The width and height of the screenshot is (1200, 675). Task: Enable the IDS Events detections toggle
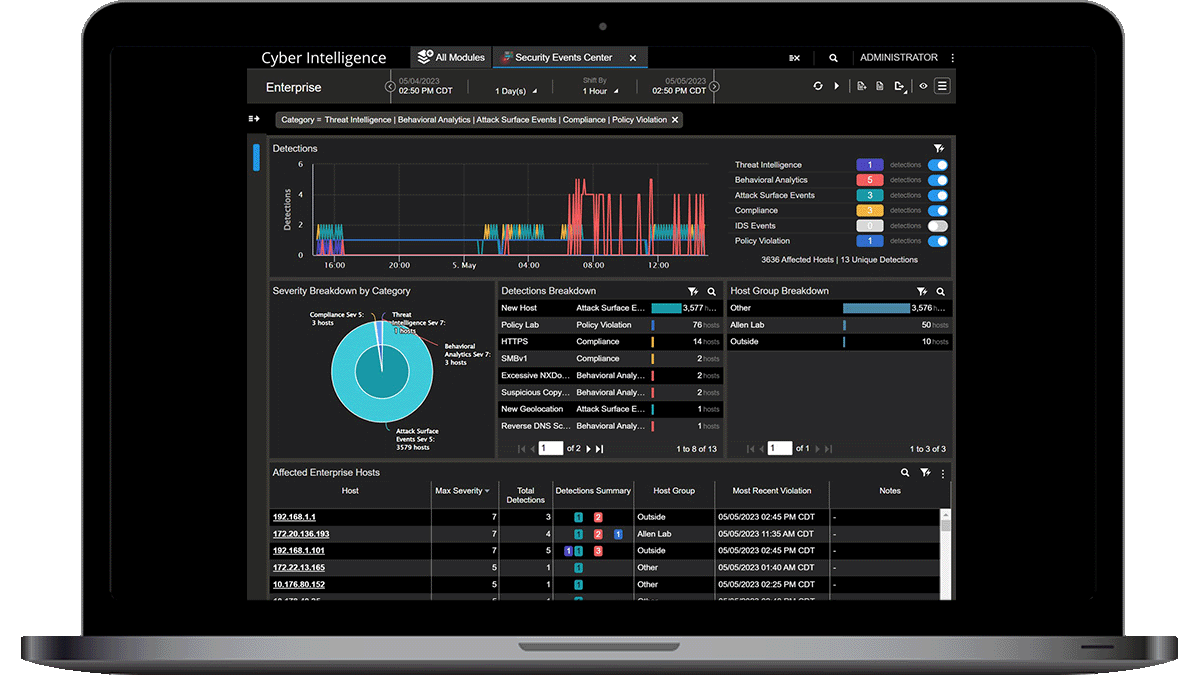[x=938, y=226]
